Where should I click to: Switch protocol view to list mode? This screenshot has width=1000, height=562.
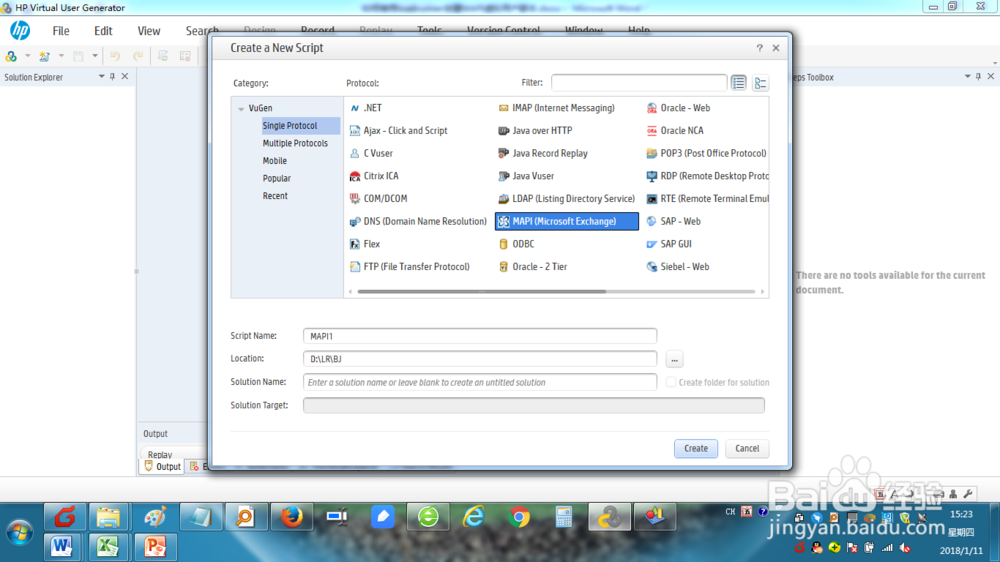[x=739, y=83]
